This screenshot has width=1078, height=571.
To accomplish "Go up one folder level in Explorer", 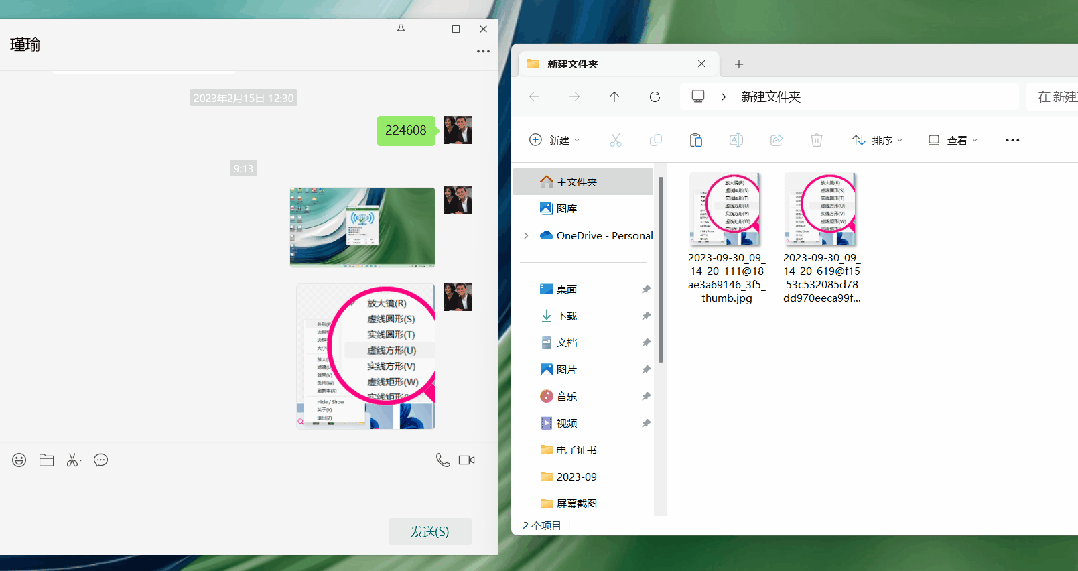I will (615, 97).
